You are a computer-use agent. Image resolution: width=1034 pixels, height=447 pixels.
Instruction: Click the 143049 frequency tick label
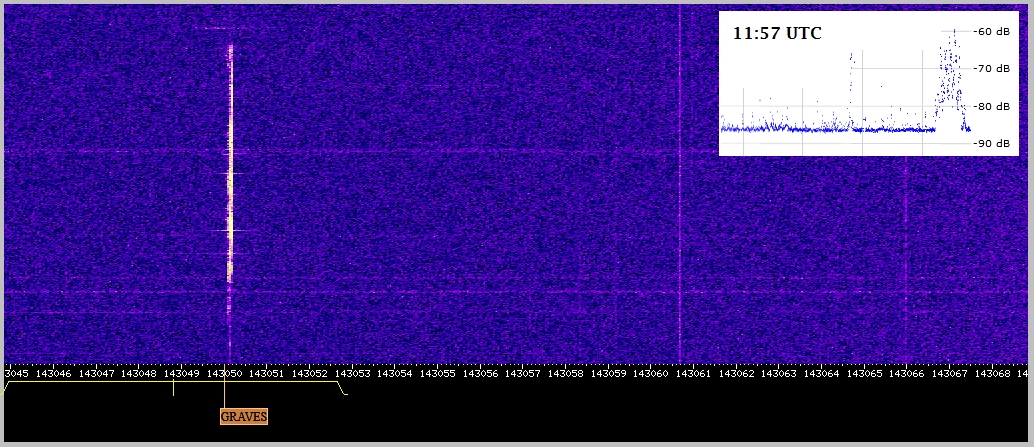tap(182, 373)
